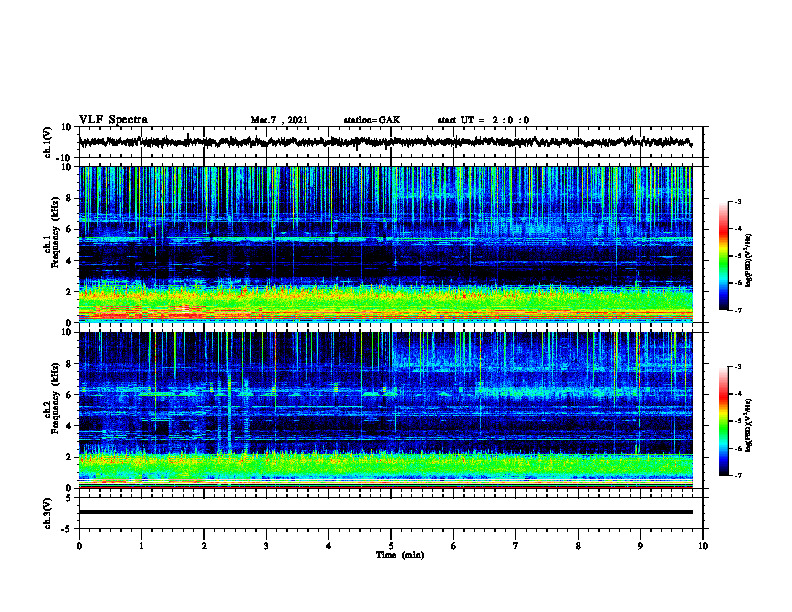Click the "5" tick on ch.3(V) axis
Screen dimensions: 792x612
coord(70,498)
